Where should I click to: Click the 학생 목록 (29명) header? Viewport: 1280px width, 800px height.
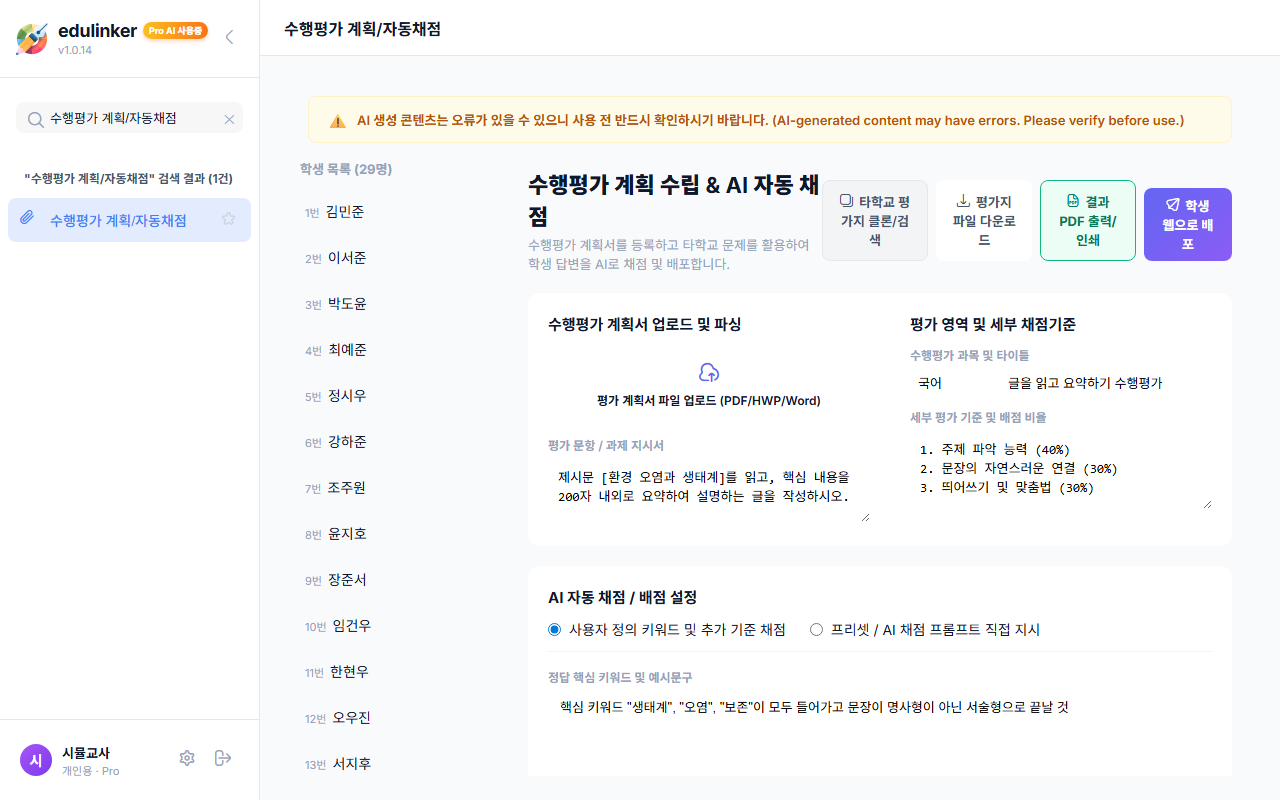point(346,169)
